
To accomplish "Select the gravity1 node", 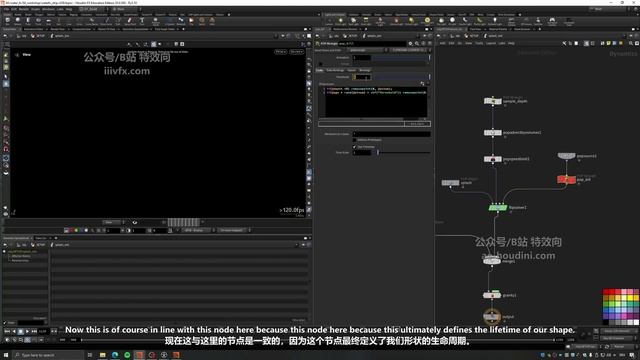I will point(492,295).
